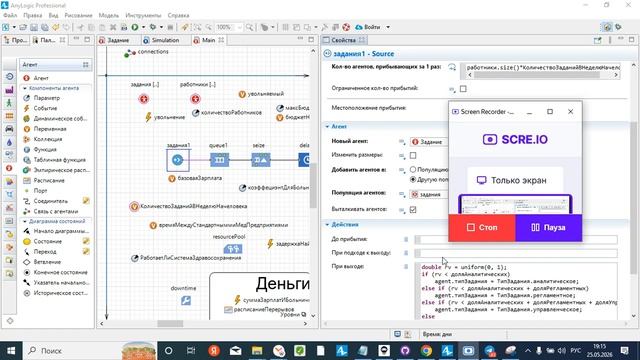640x360 pixels.
Task: Click the Save disk icon in toolbar
Action: pyautogui.click(x=34, y=27)
